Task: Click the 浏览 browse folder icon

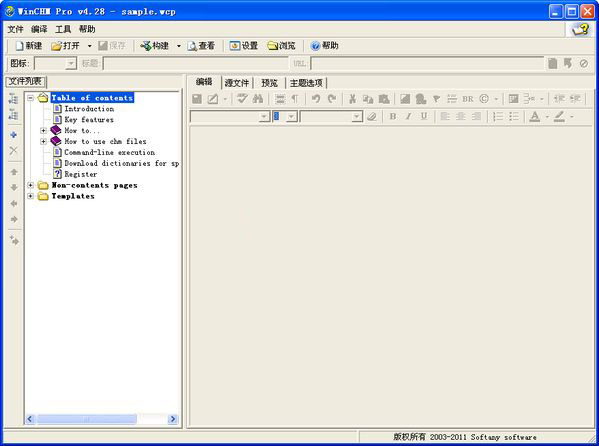Action: coord(272,46)
